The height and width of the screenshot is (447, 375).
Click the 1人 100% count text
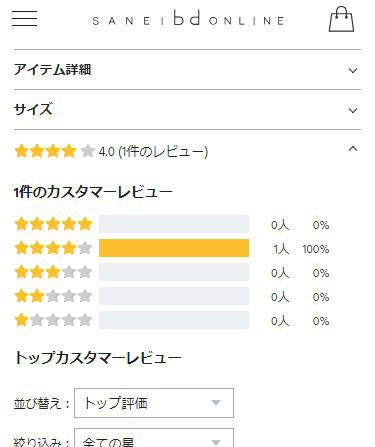coord(301,249)
